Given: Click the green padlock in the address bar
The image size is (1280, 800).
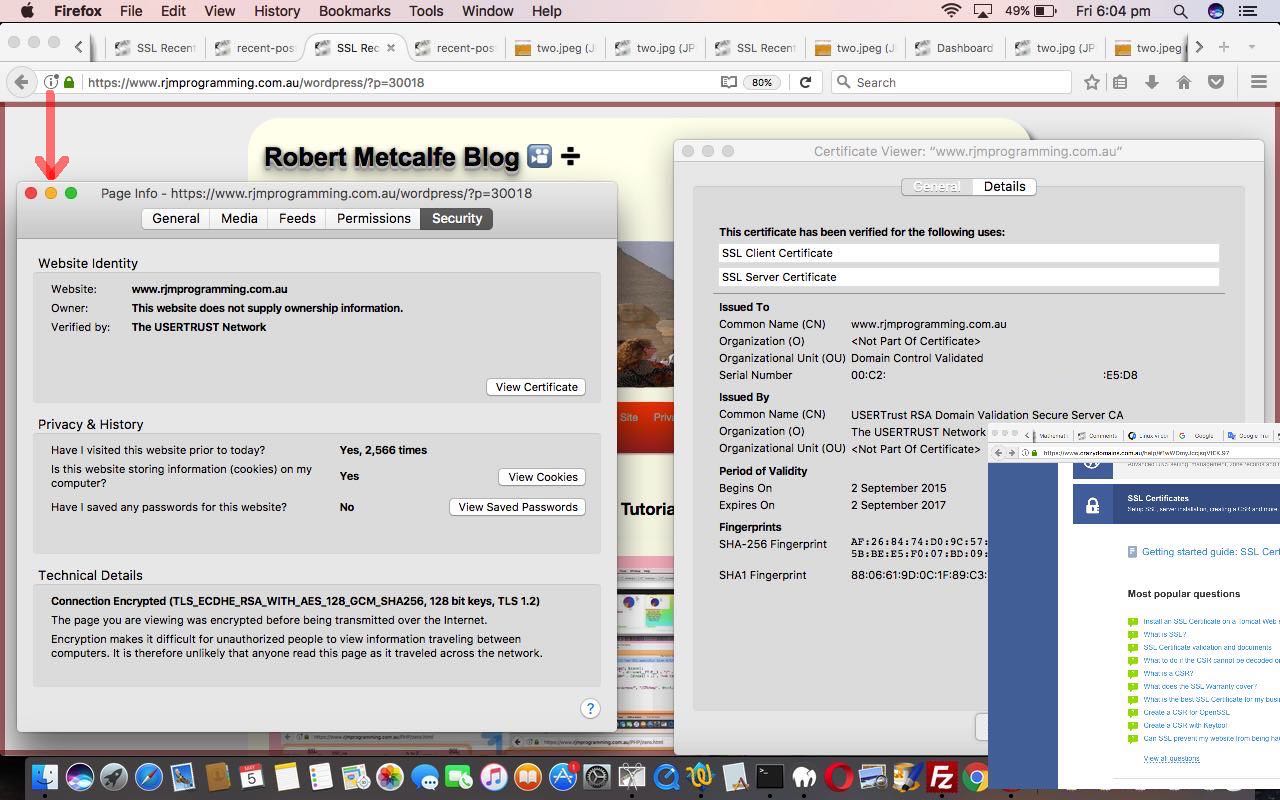Looking at the screenshot, I should [69, 82].
